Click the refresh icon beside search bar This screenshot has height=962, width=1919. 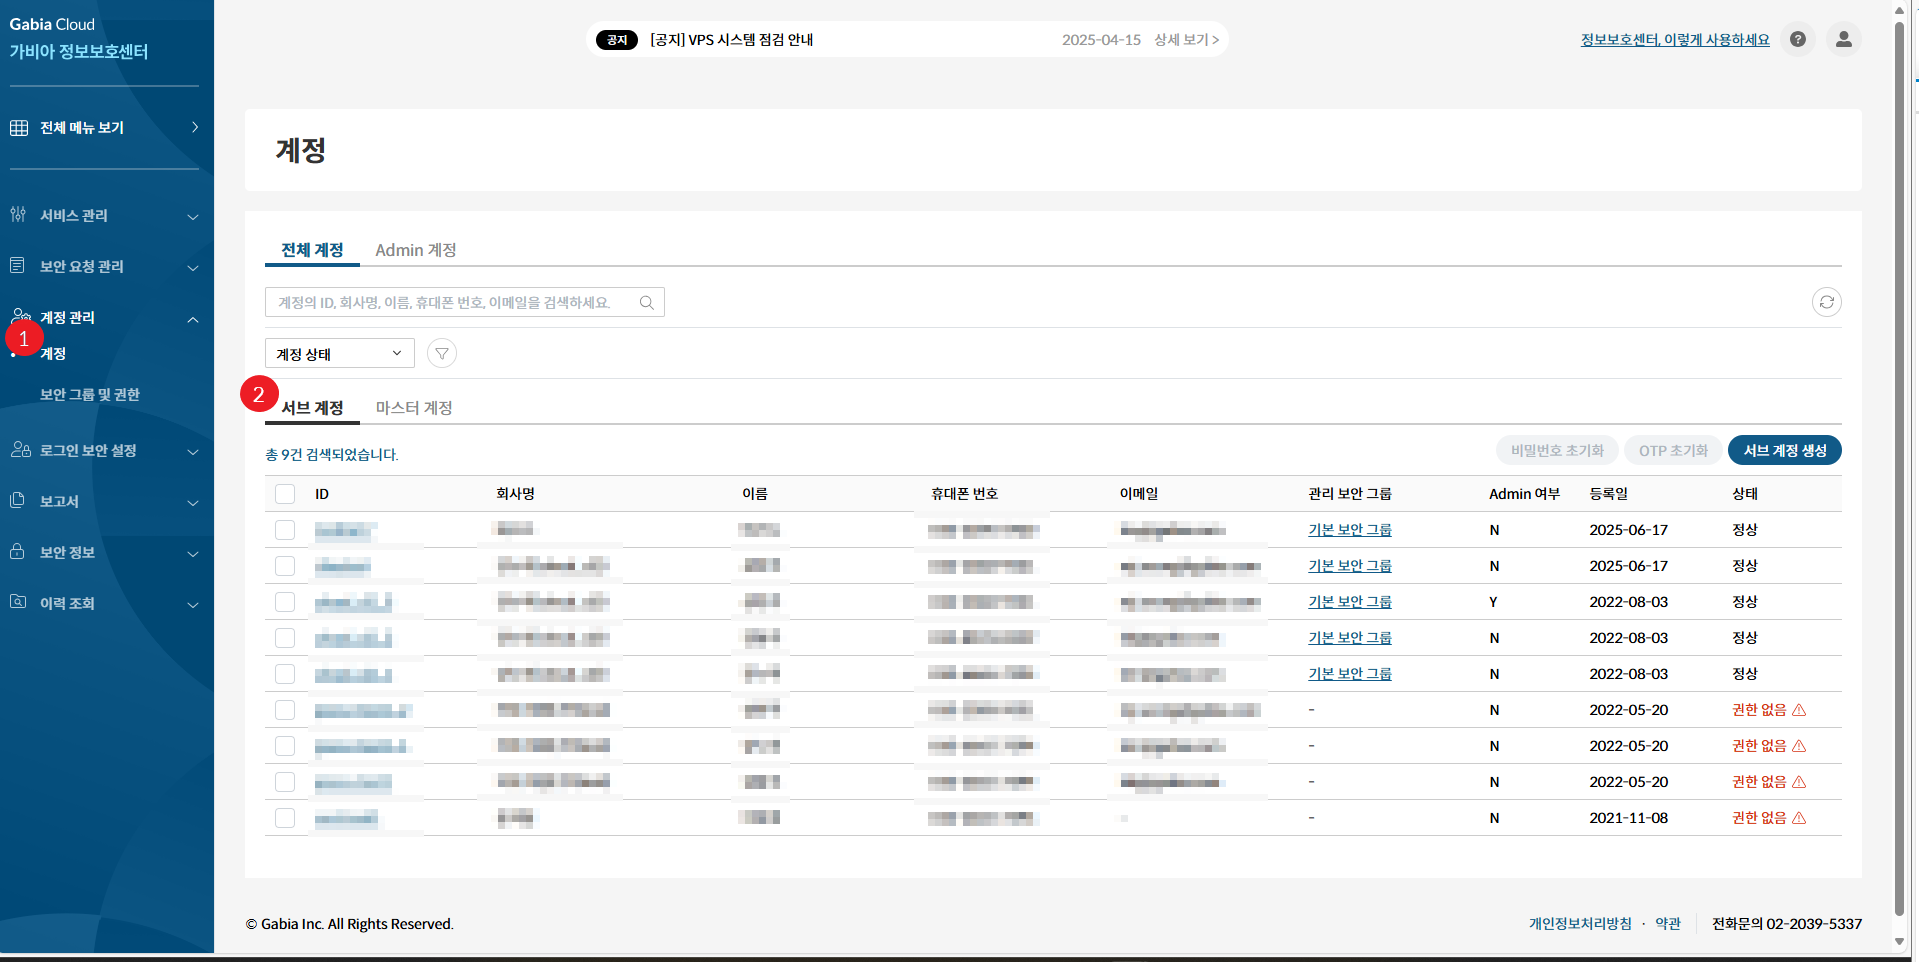point(1826,302)
